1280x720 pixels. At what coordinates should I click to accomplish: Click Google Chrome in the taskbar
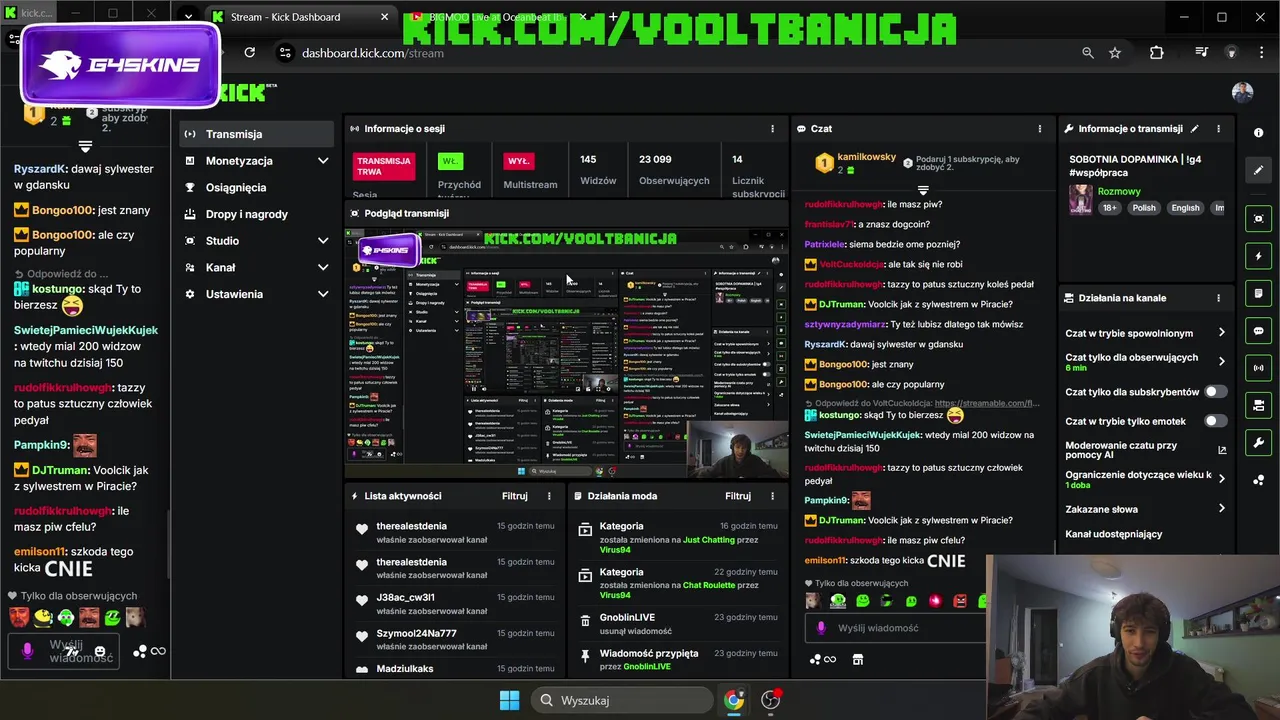[x=734, y=700]
